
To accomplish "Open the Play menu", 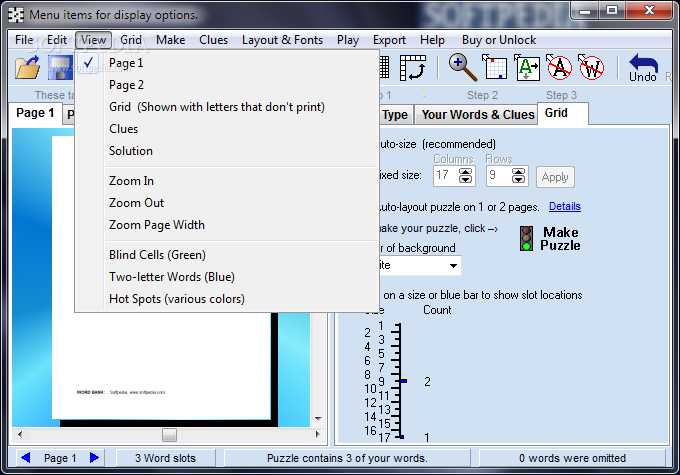I will [x=348, y=40].
